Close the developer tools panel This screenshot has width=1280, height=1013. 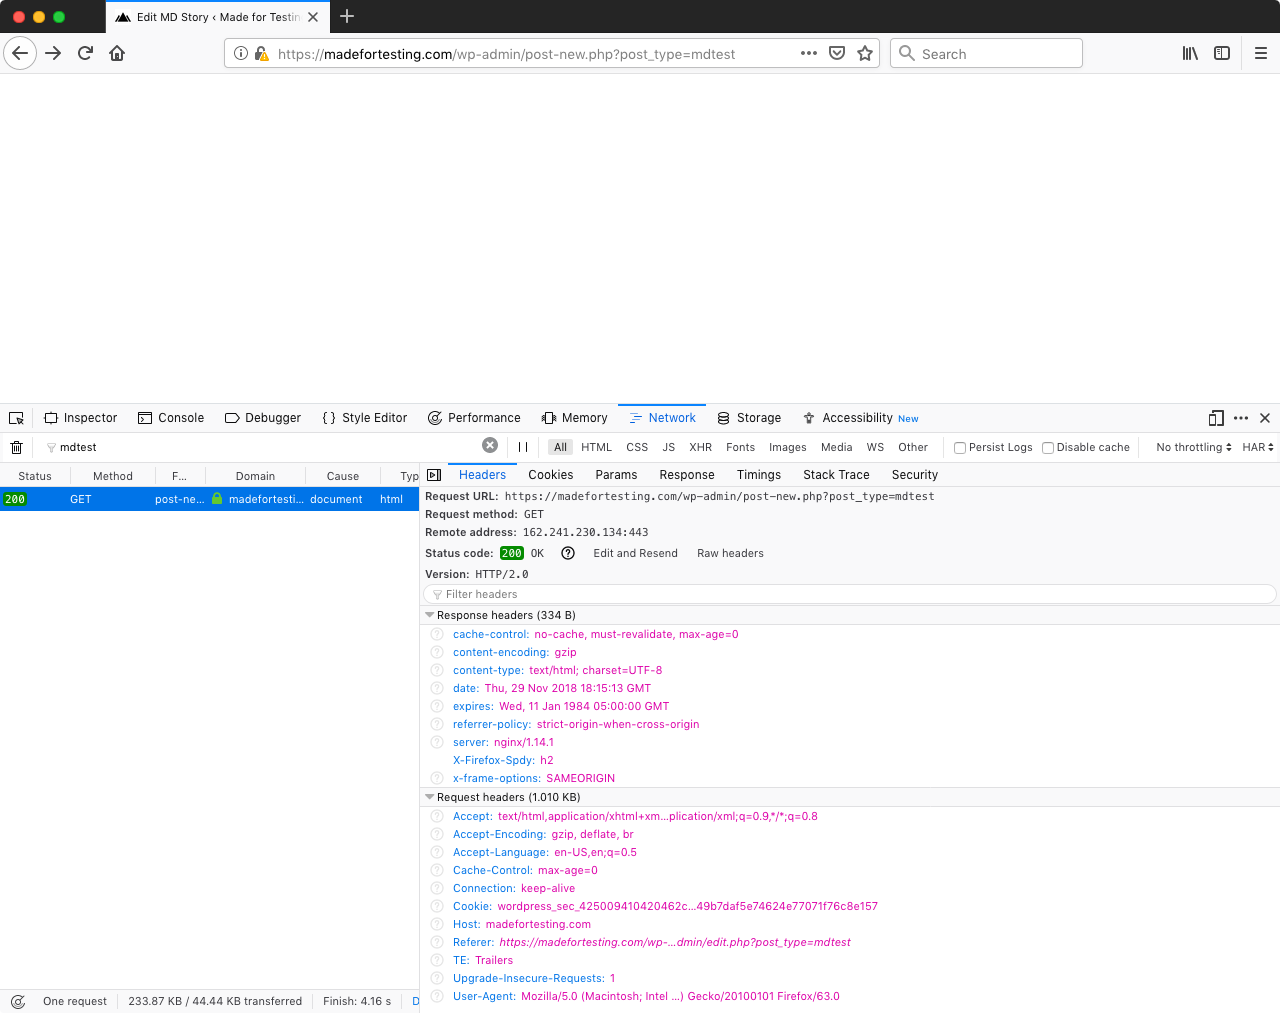(x=1265, y=418)
